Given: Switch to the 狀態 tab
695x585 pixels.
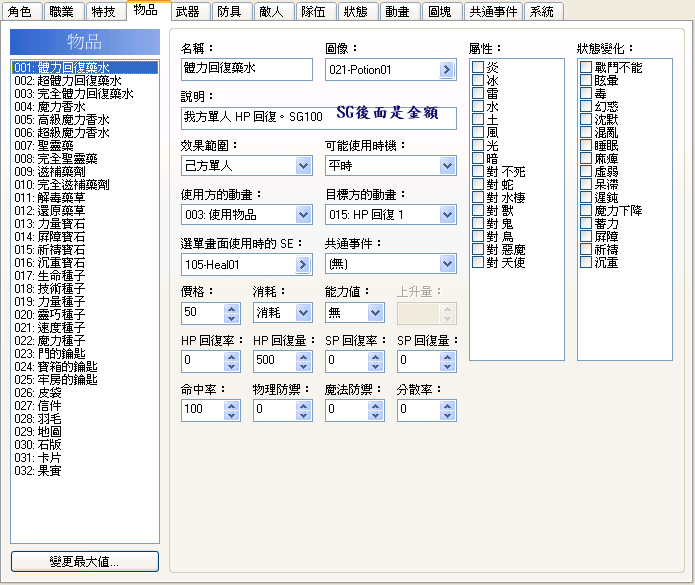Looking at the screenshot, I should [357, 12].
